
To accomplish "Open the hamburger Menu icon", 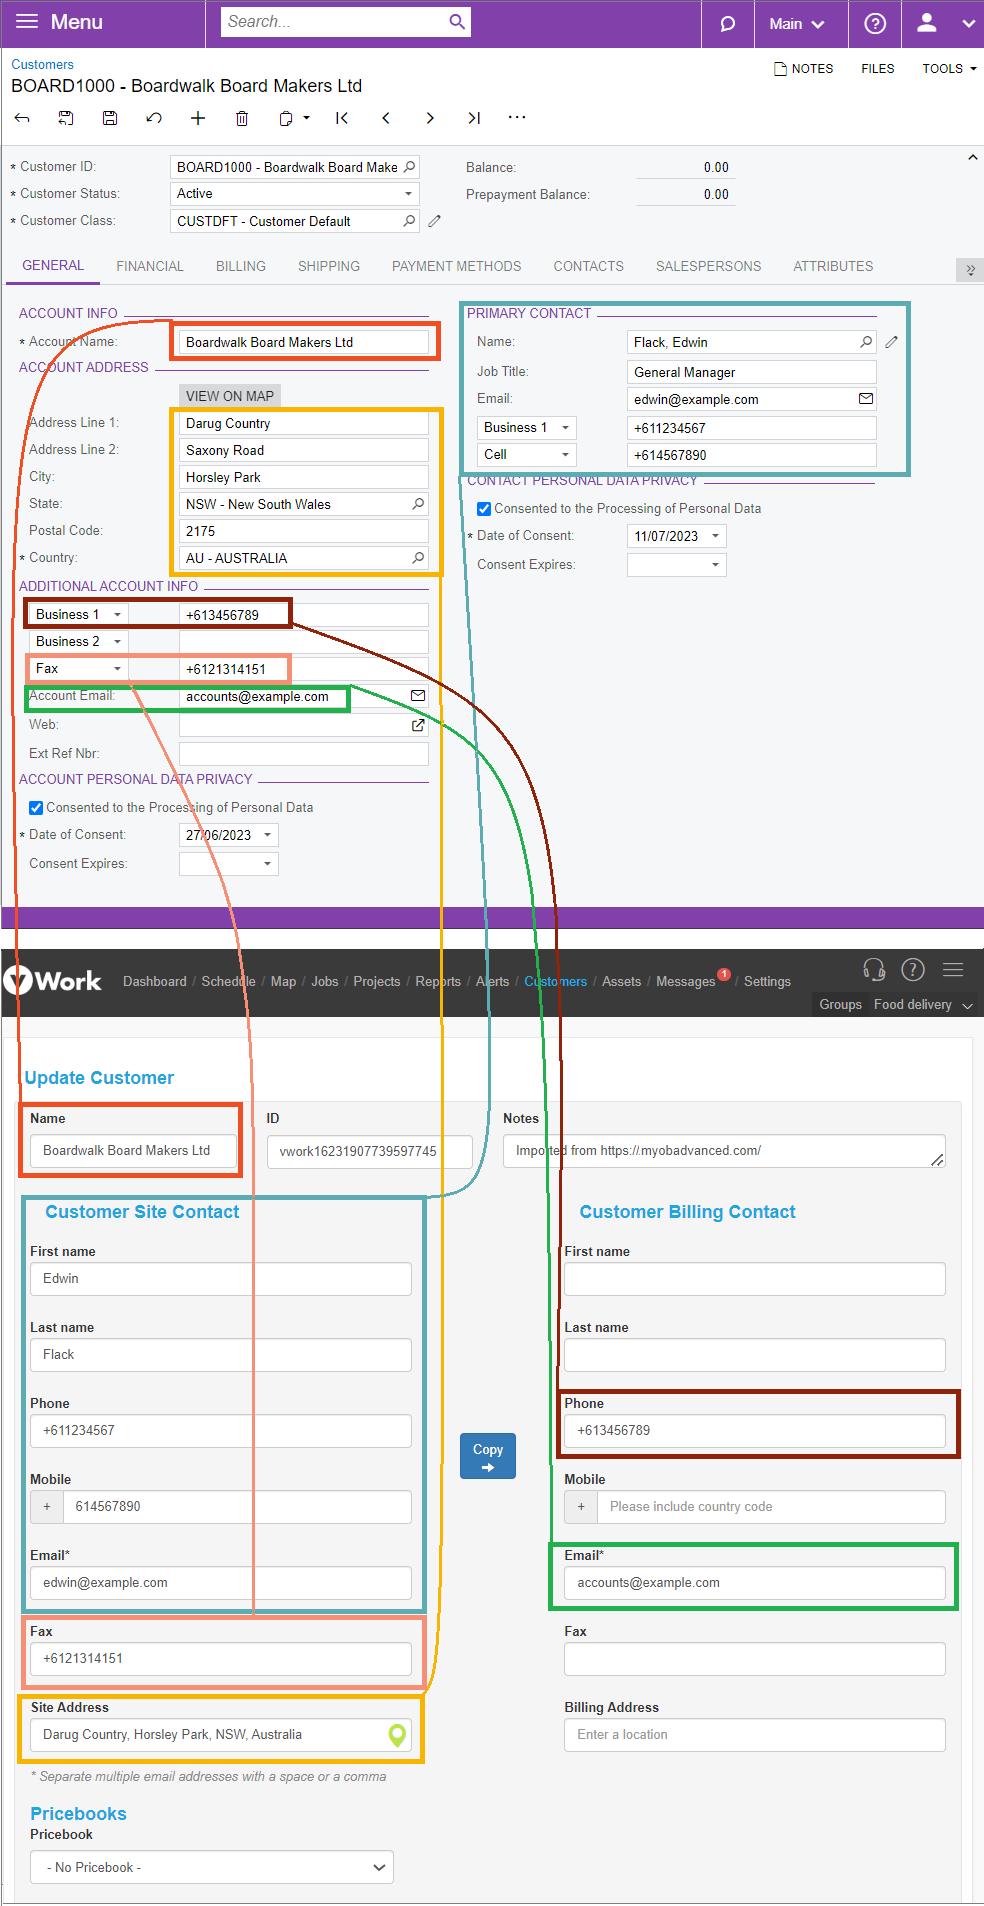I will pos(27,21).
